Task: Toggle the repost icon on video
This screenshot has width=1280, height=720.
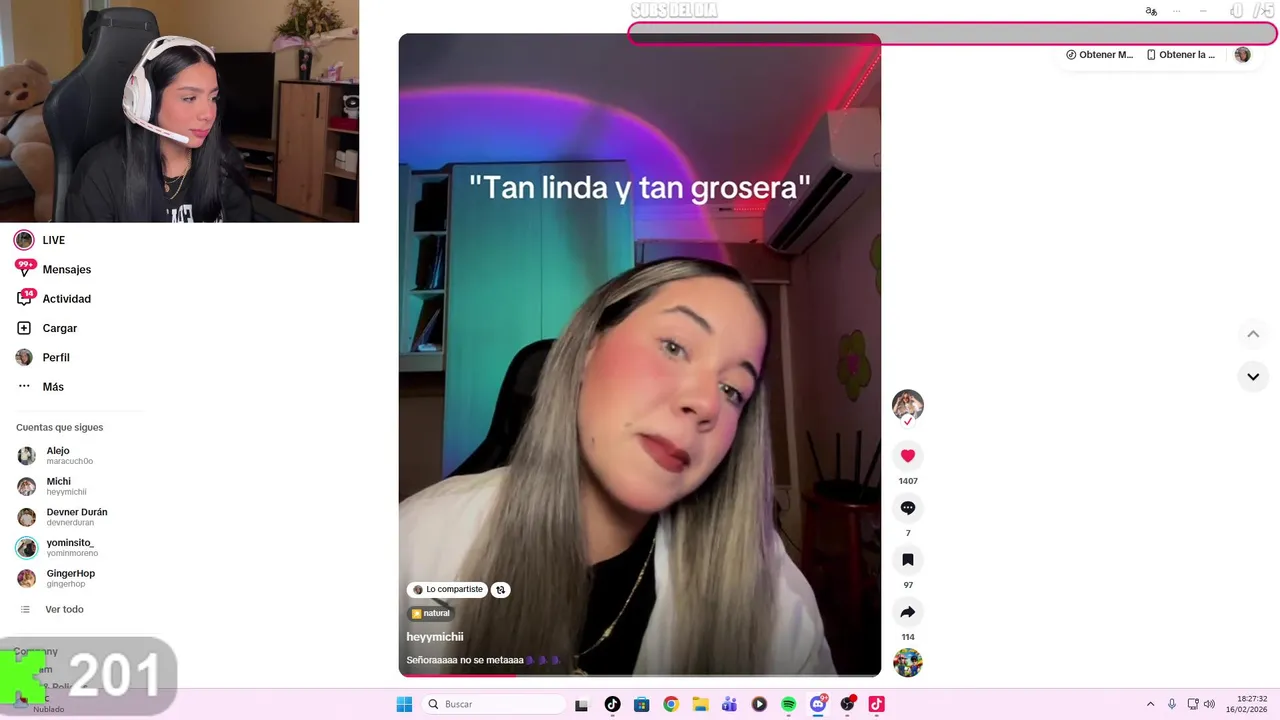Action: (x=501, y=590)
